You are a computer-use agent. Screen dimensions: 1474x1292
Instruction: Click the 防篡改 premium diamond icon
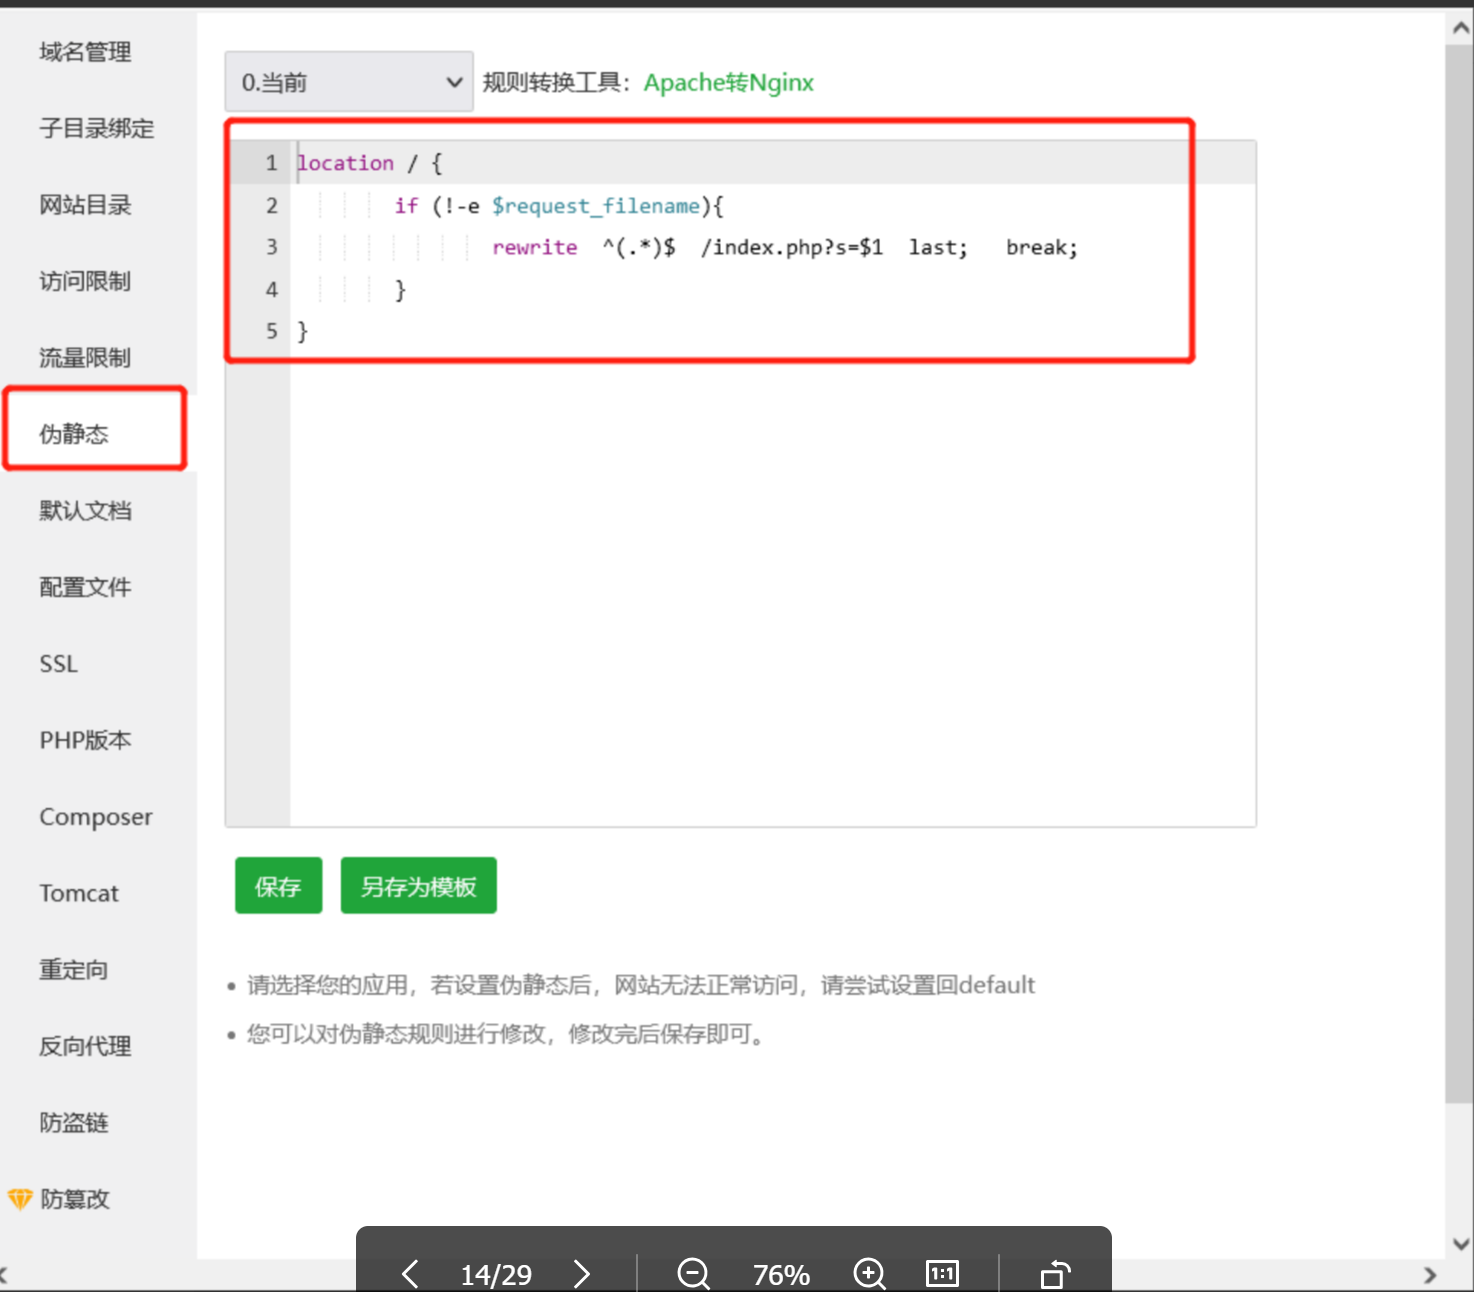click(20, 1199)
